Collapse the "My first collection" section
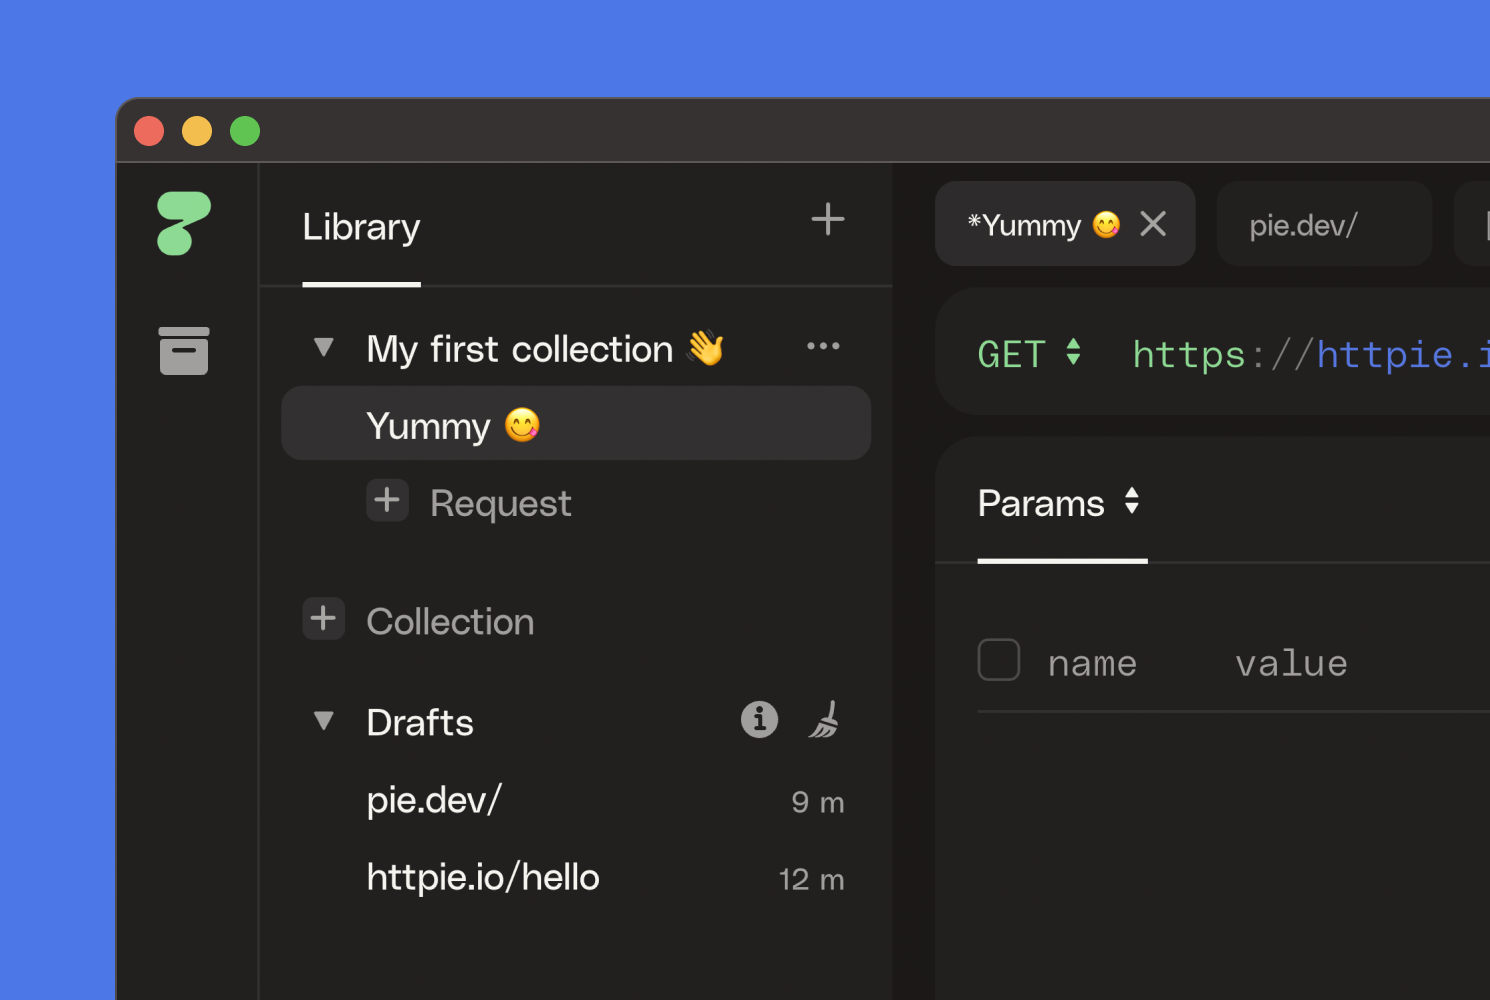Viewport: 1490px width, 1000px height. (x=322, y=346)
